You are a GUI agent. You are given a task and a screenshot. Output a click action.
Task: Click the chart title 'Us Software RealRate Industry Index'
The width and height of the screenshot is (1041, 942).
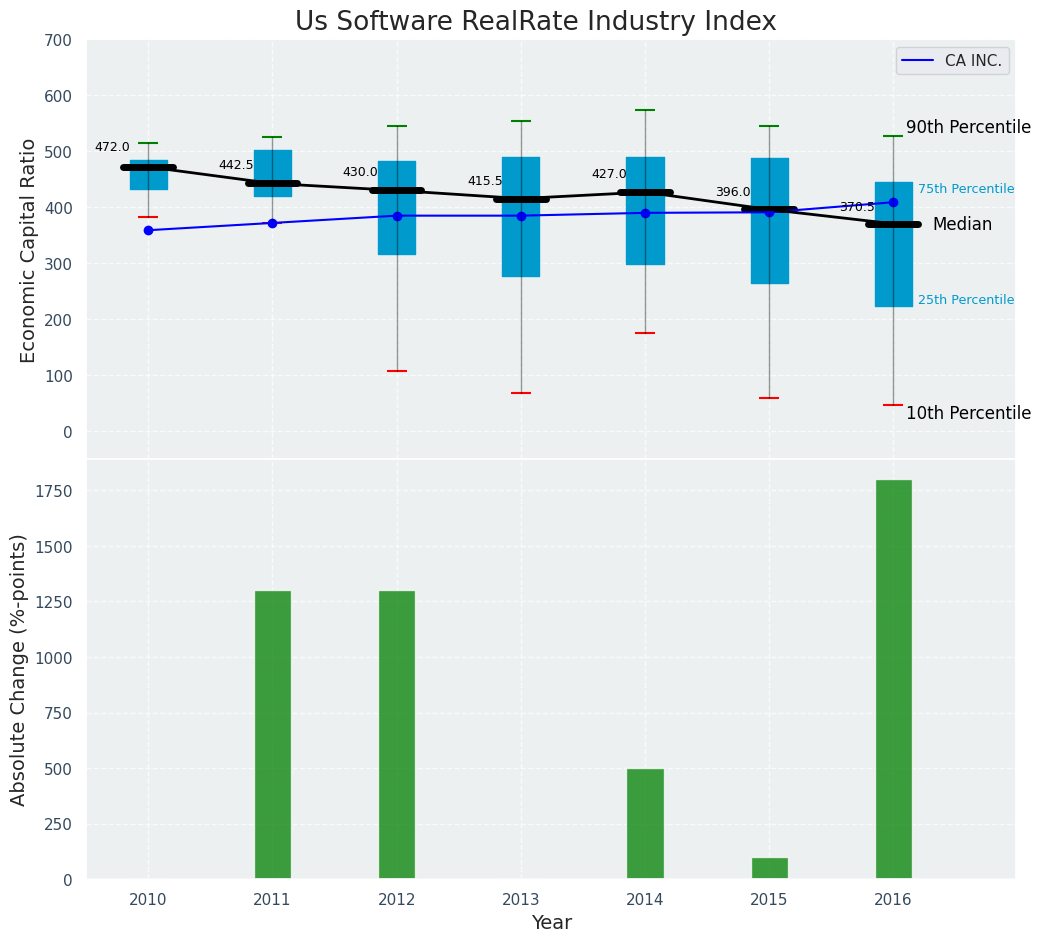click(535, 22)
